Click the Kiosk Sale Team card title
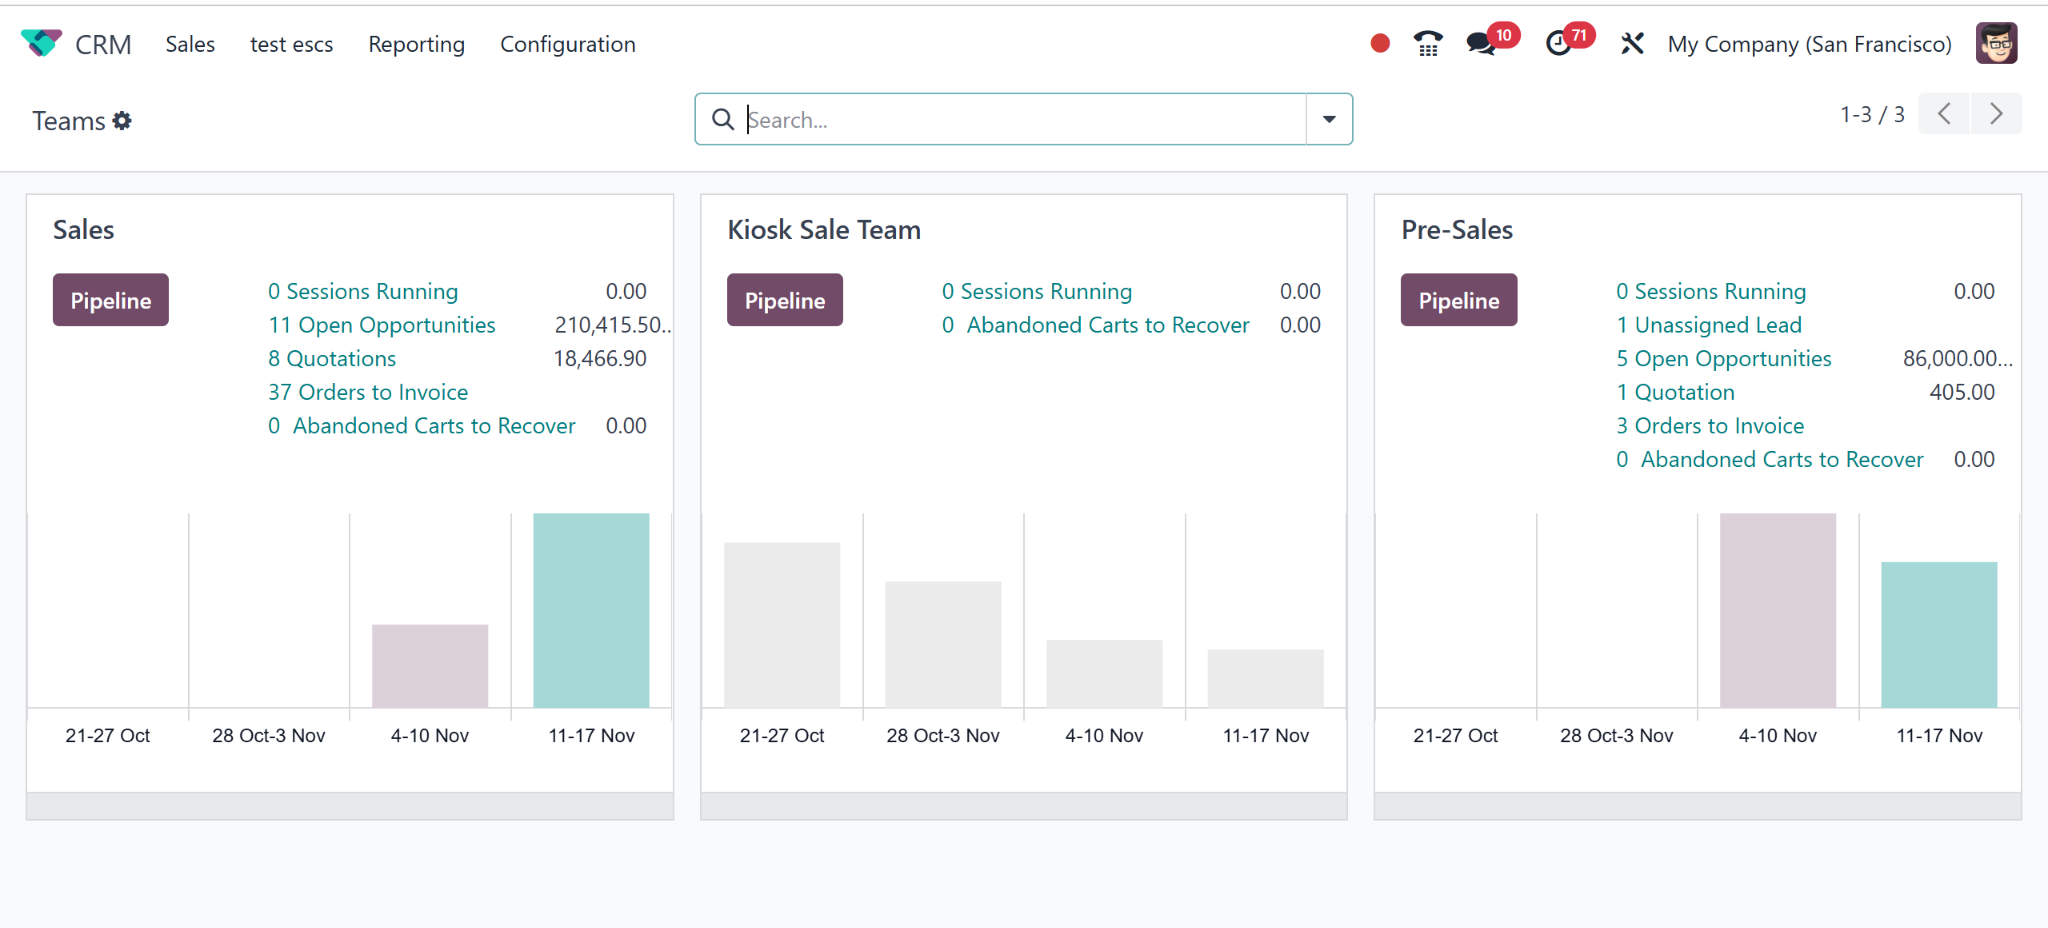 click(x=824, y=230)
